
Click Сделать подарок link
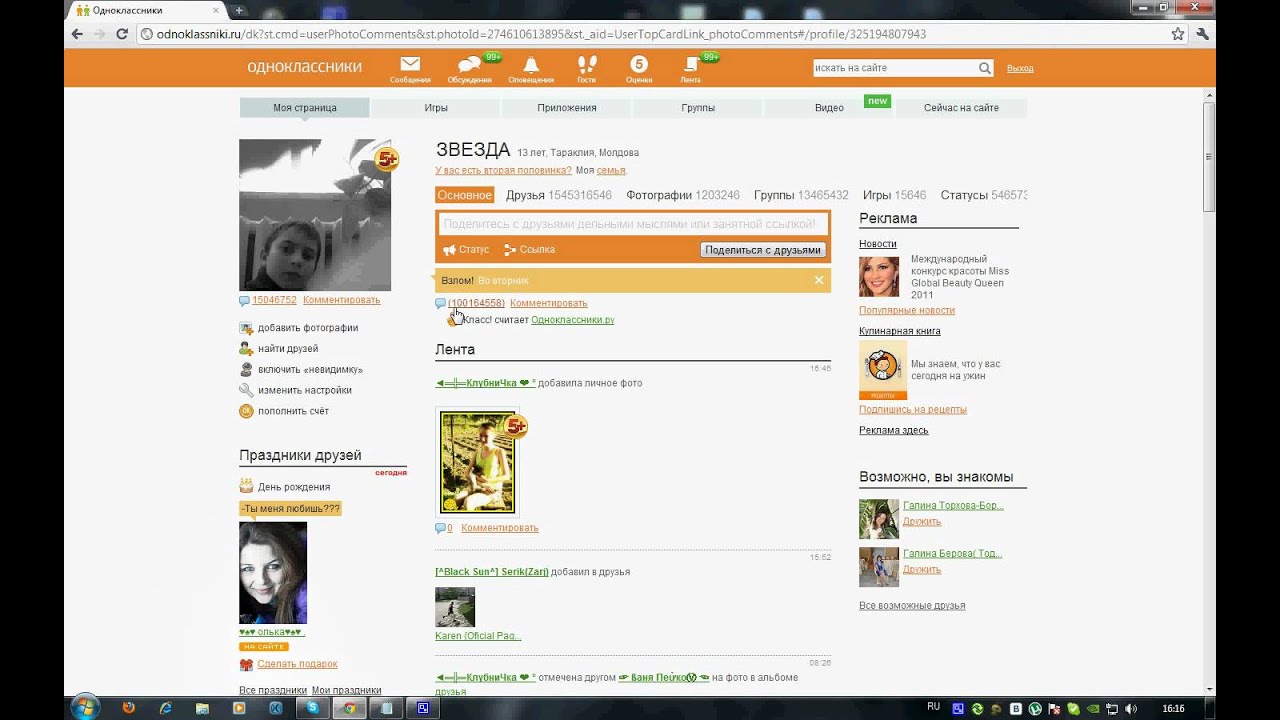tap(297, 664)
